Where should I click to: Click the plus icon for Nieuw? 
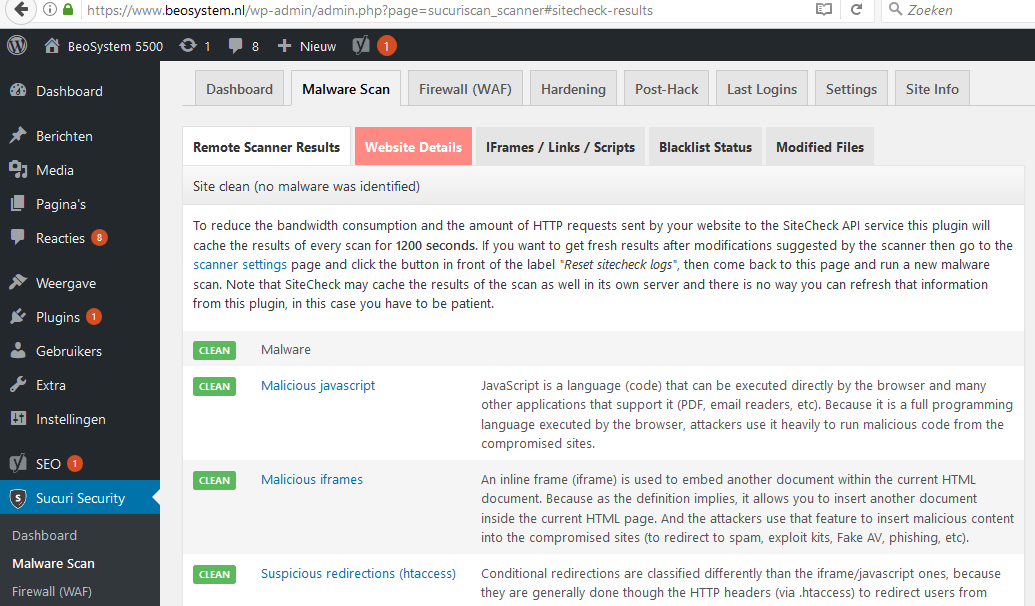point(284,46)
